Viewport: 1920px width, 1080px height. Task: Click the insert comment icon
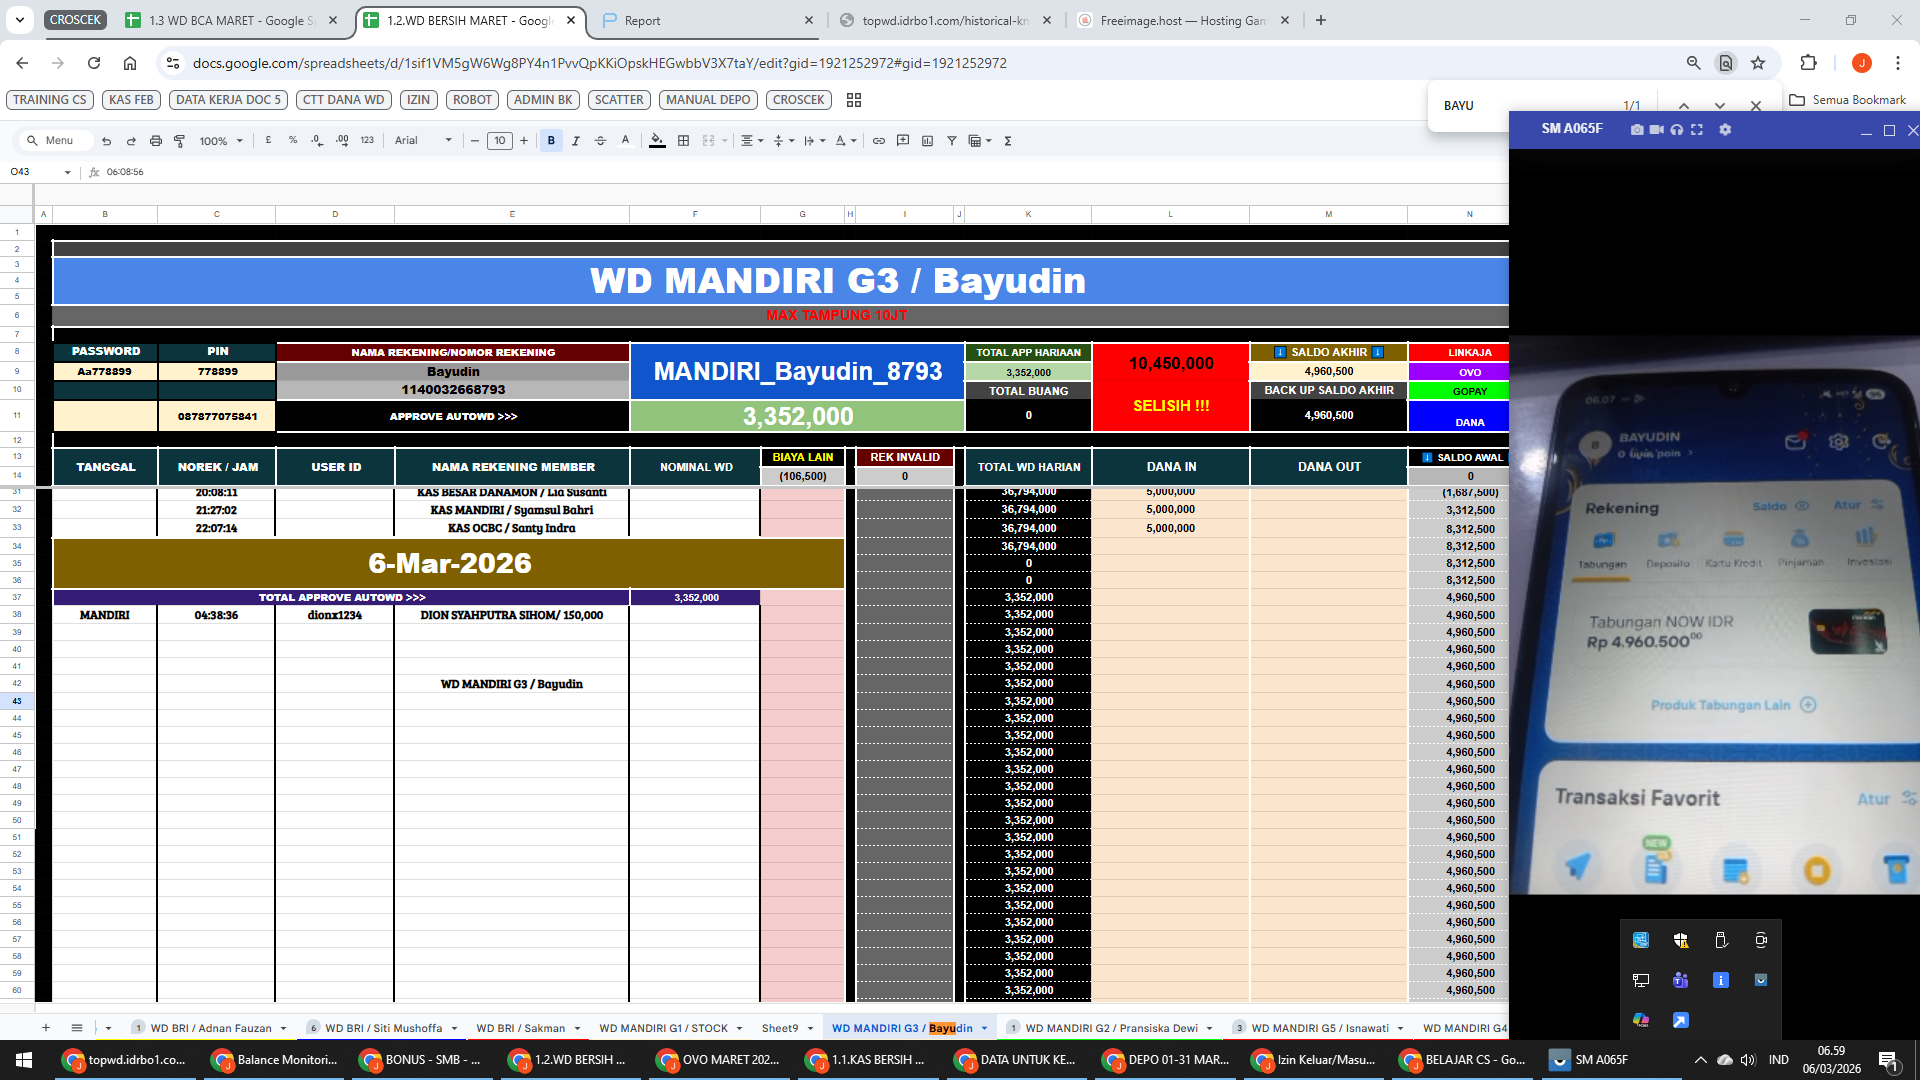click(x=903, y=141)
